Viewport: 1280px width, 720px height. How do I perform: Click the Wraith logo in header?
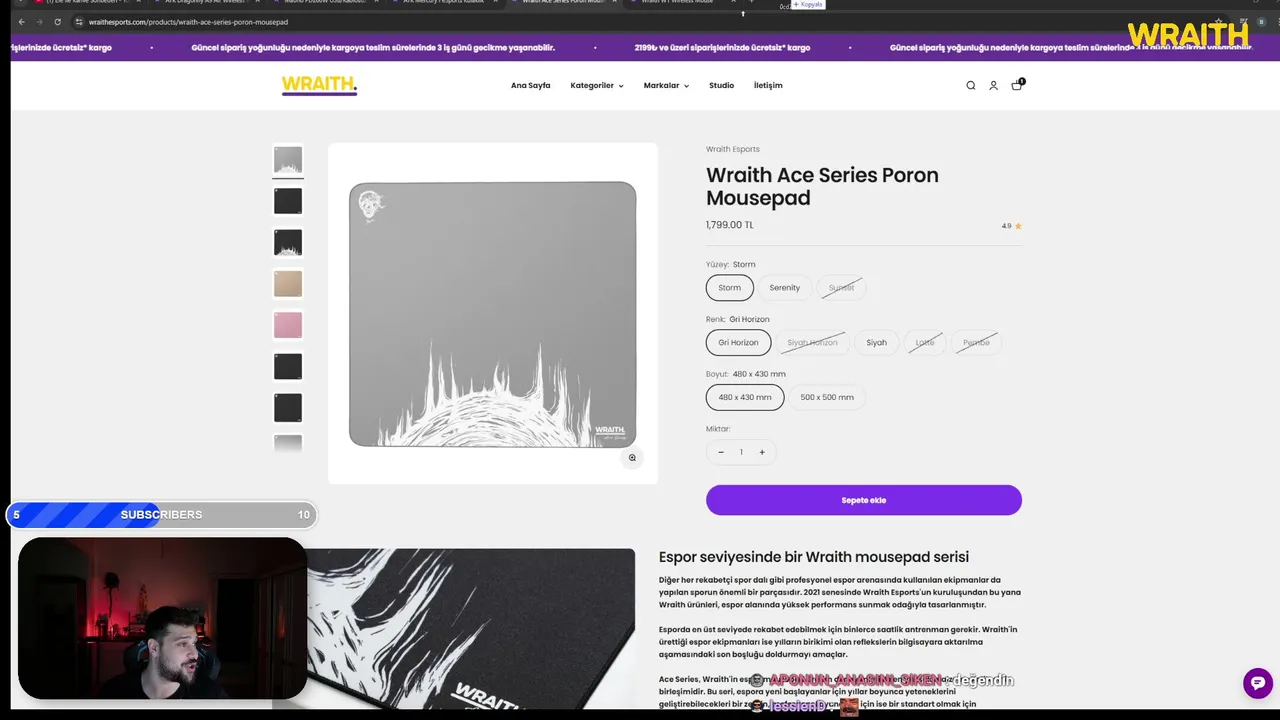[x=319, y=85]
